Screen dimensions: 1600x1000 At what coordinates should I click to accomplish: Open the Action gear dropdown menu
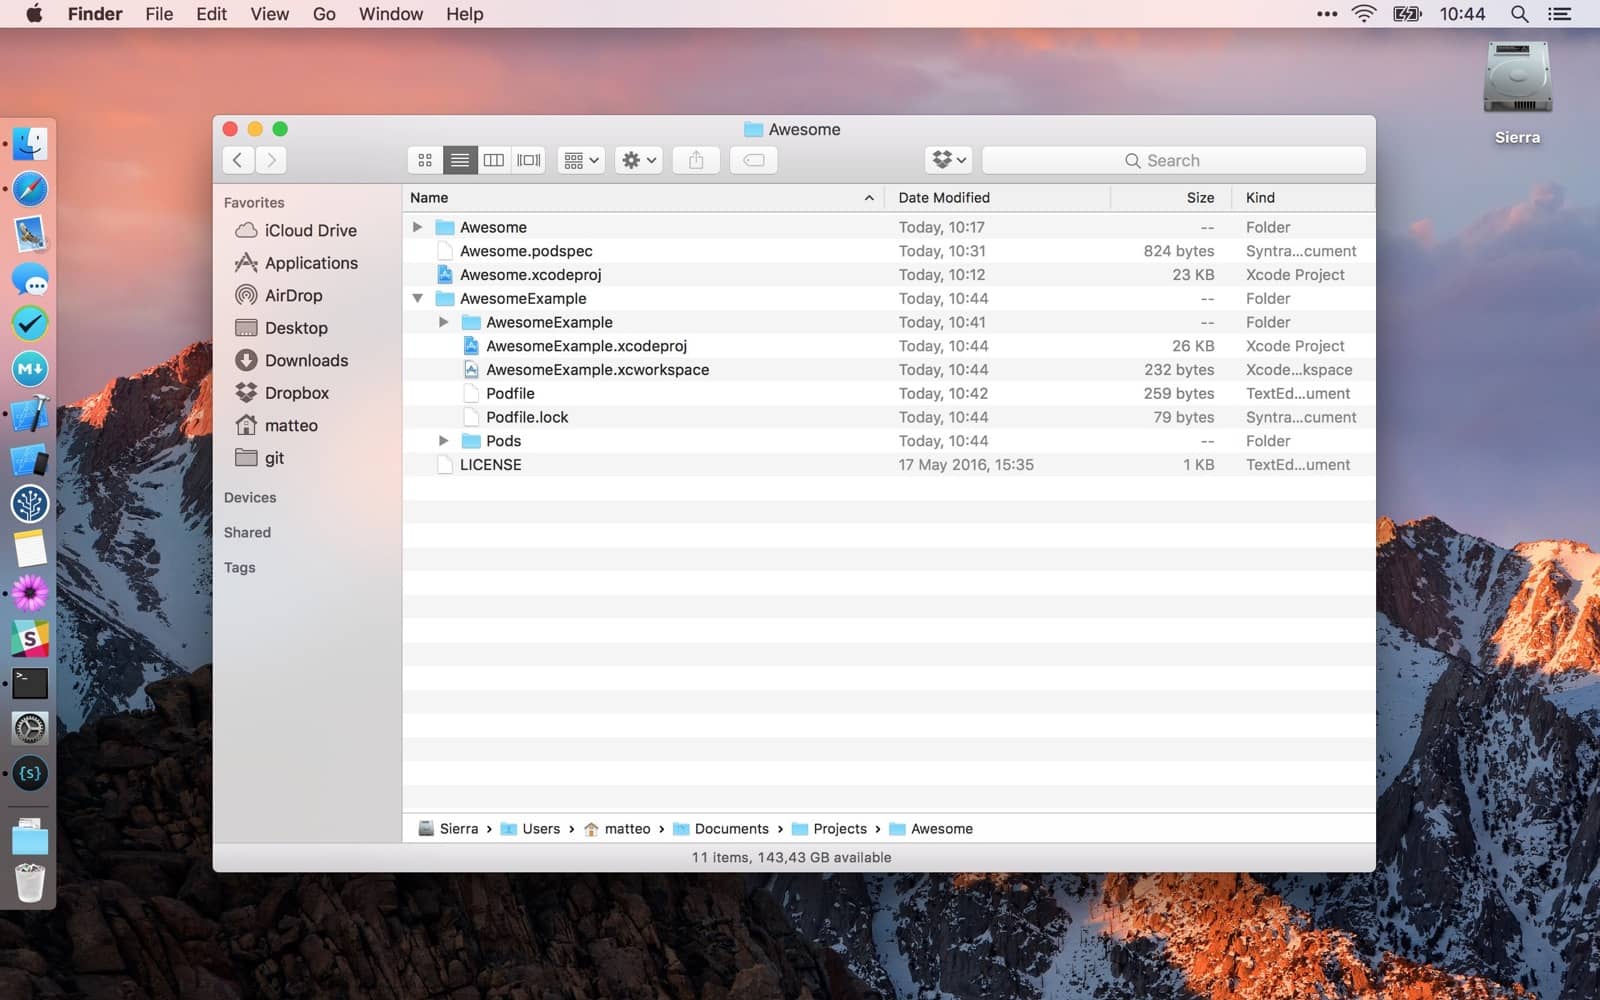click(x=638, y=160)
